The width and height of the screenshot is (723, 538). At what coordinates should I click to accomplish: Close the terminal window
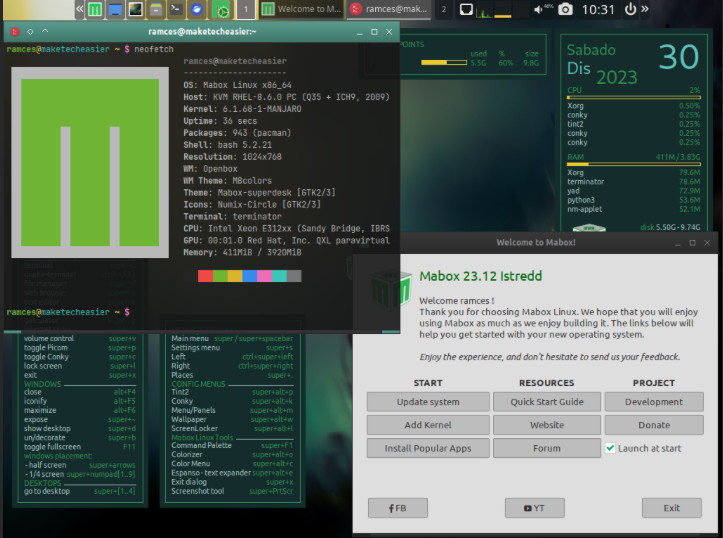point(389,32)
